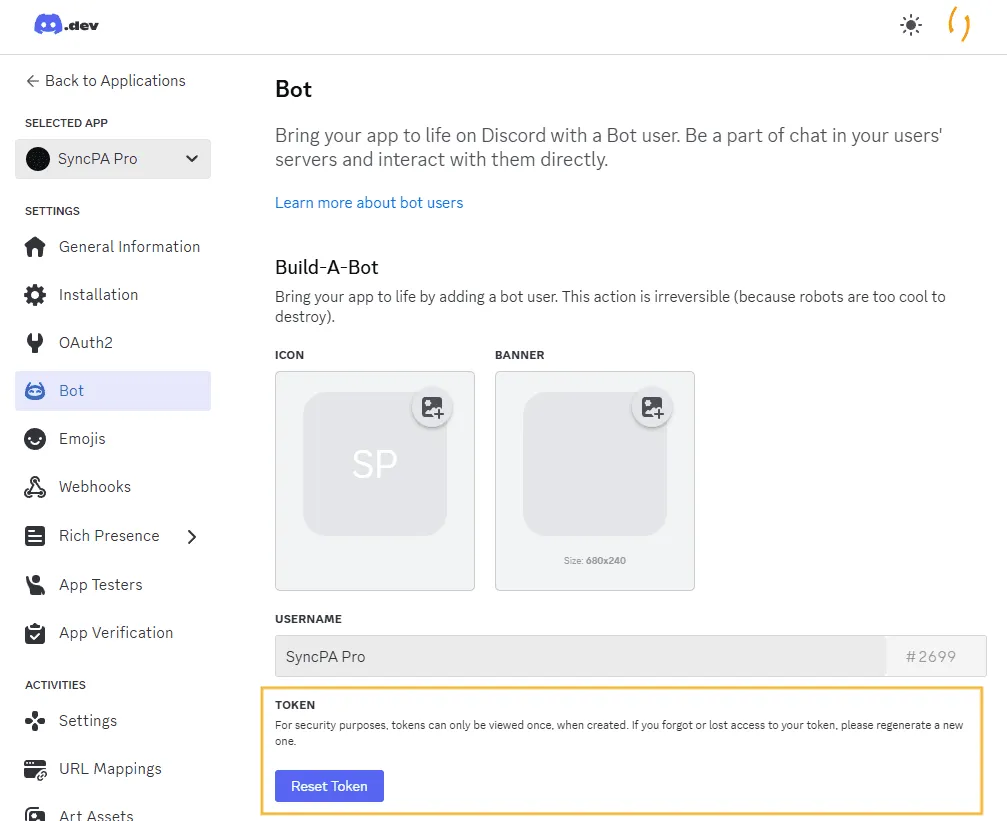
Task: Open the Learn more about bot users link
Action: (368, 202)
